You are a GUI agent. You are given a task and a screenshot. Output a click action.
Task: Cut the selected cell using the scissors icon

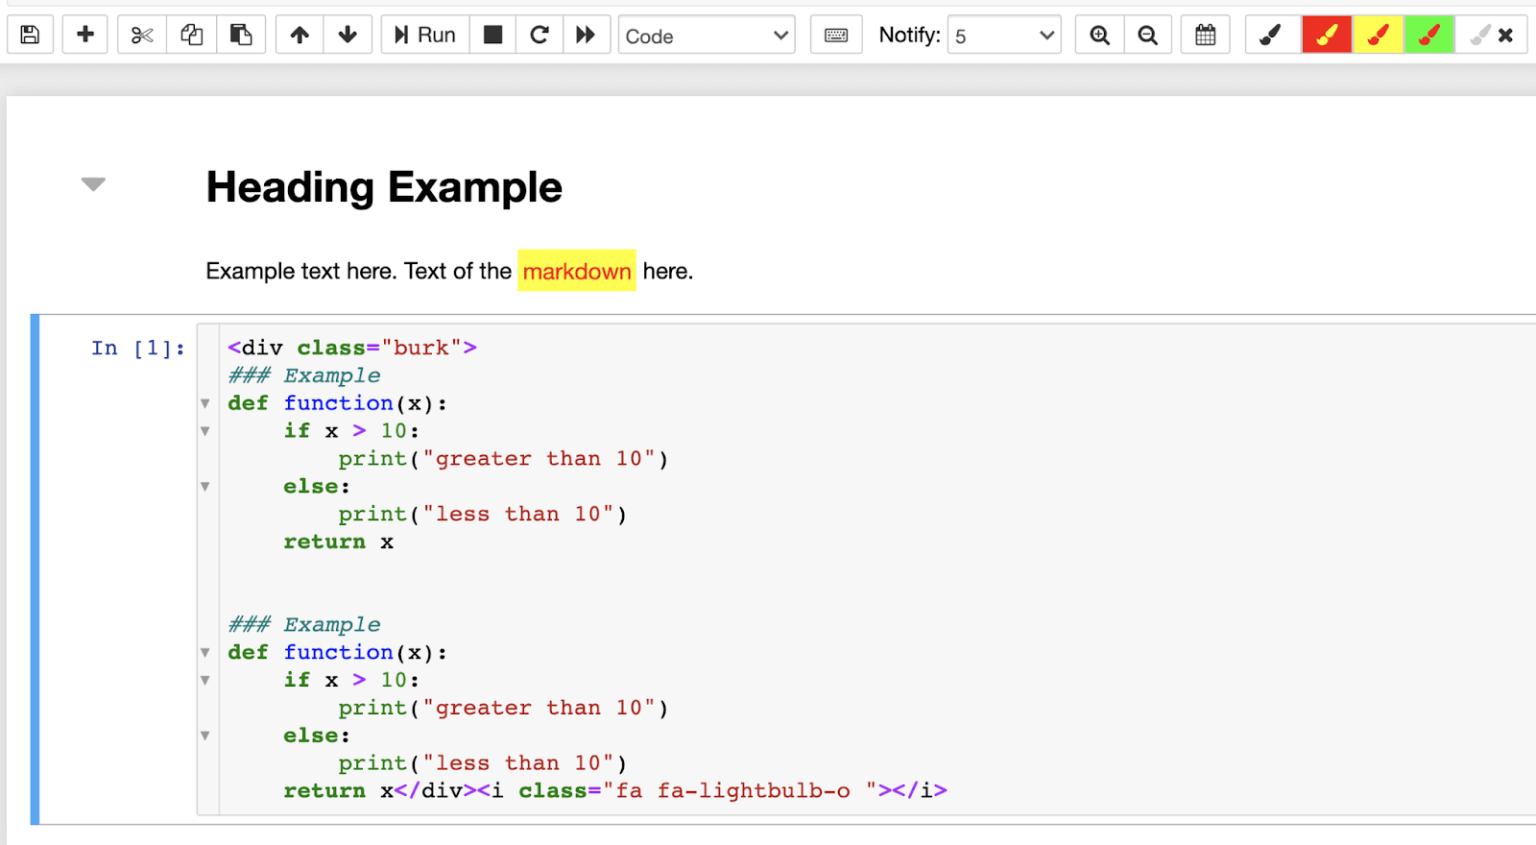(140, 34)
